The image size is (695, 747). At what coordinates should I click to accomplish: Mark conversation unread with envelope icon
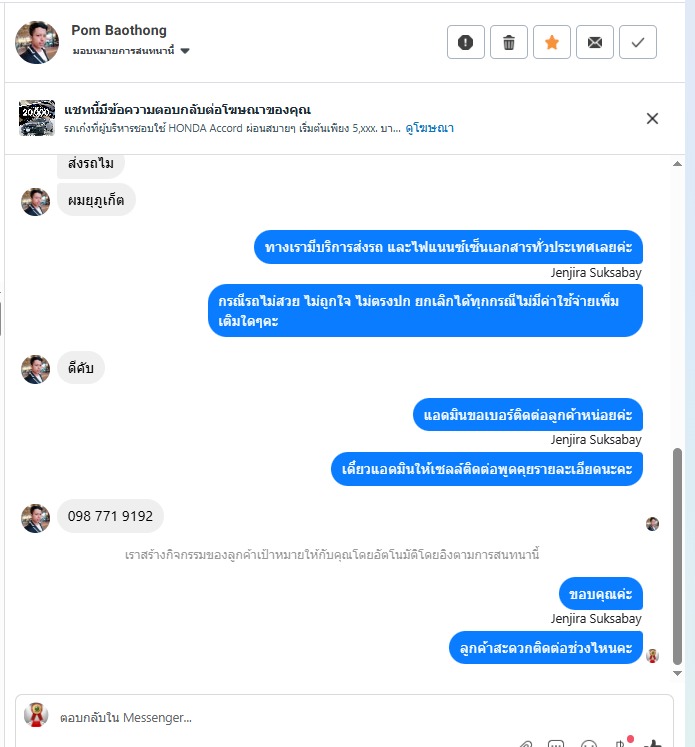(594, 42)
